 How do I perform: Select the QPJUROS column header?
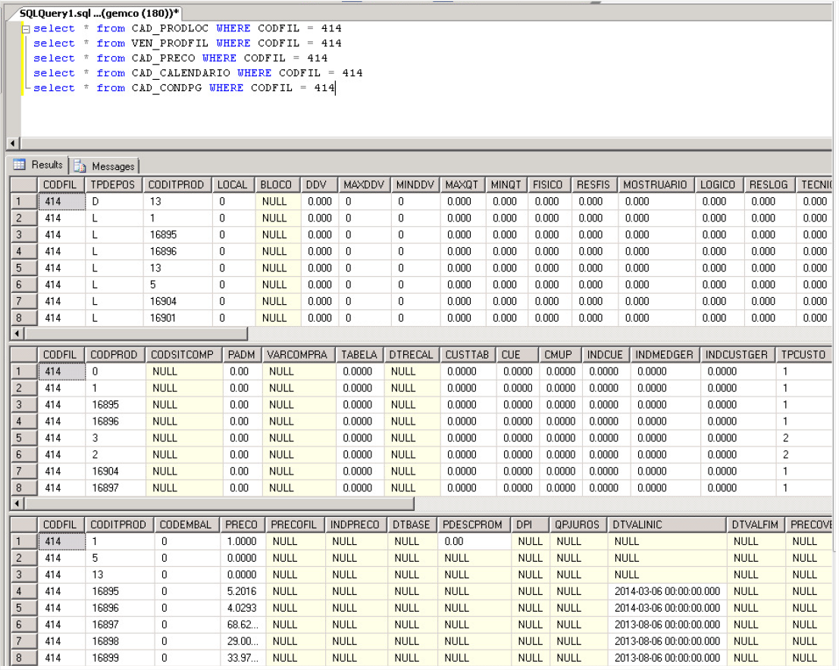578,525
